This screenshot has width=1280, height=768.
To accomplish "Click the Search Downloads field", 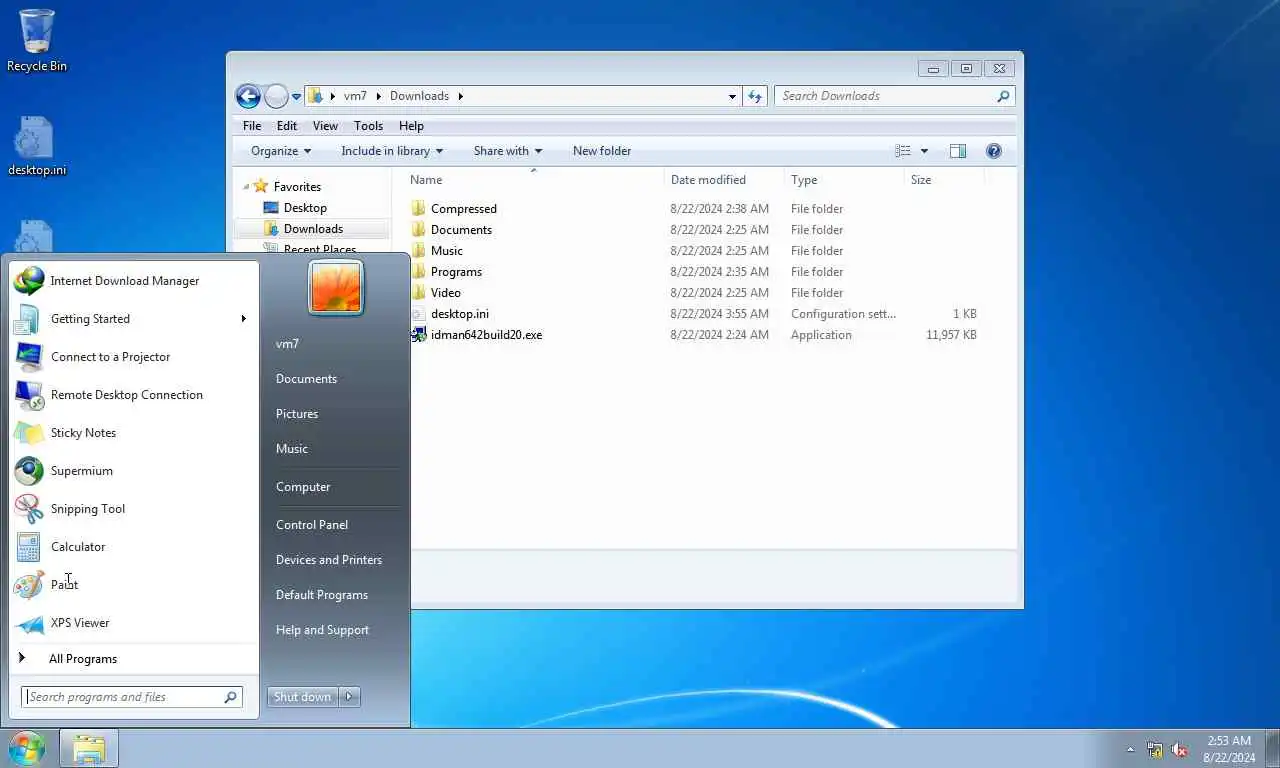I will [885, 96].
